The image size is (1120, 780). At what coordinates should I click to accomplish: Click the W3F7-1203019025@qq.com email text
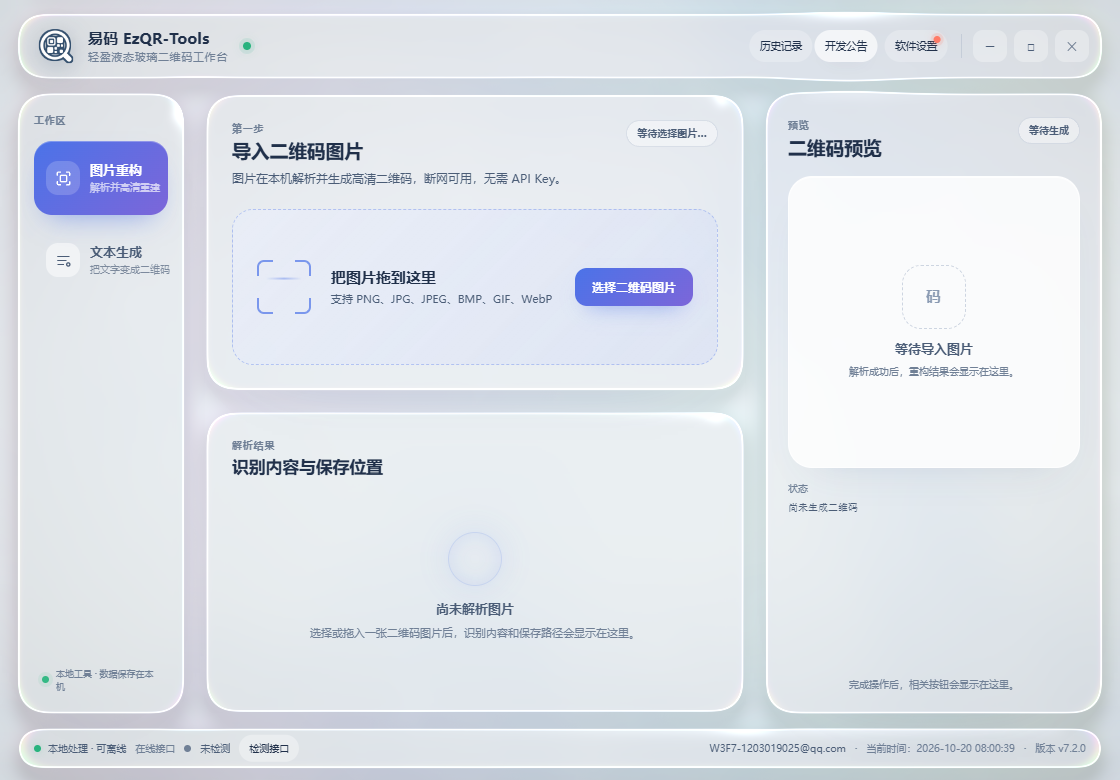(777, 749)
